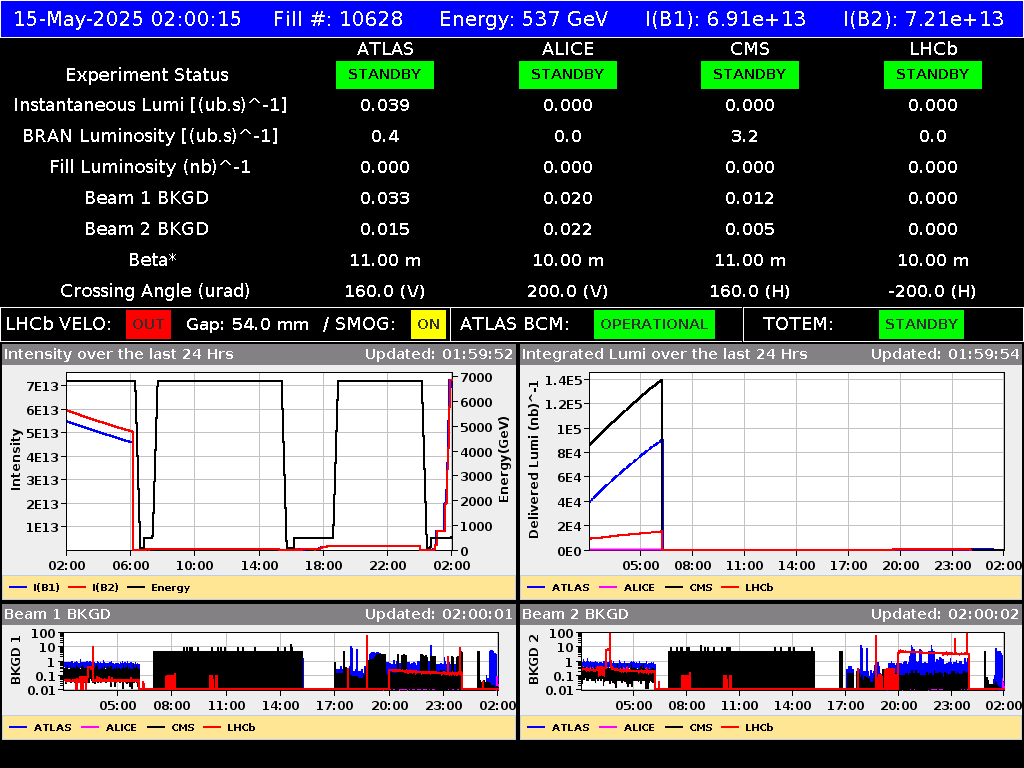Screen dimensions: 1024x768
Task: Select the 'I(B1): 6.91e+13' header value
Action: (726, 18)
